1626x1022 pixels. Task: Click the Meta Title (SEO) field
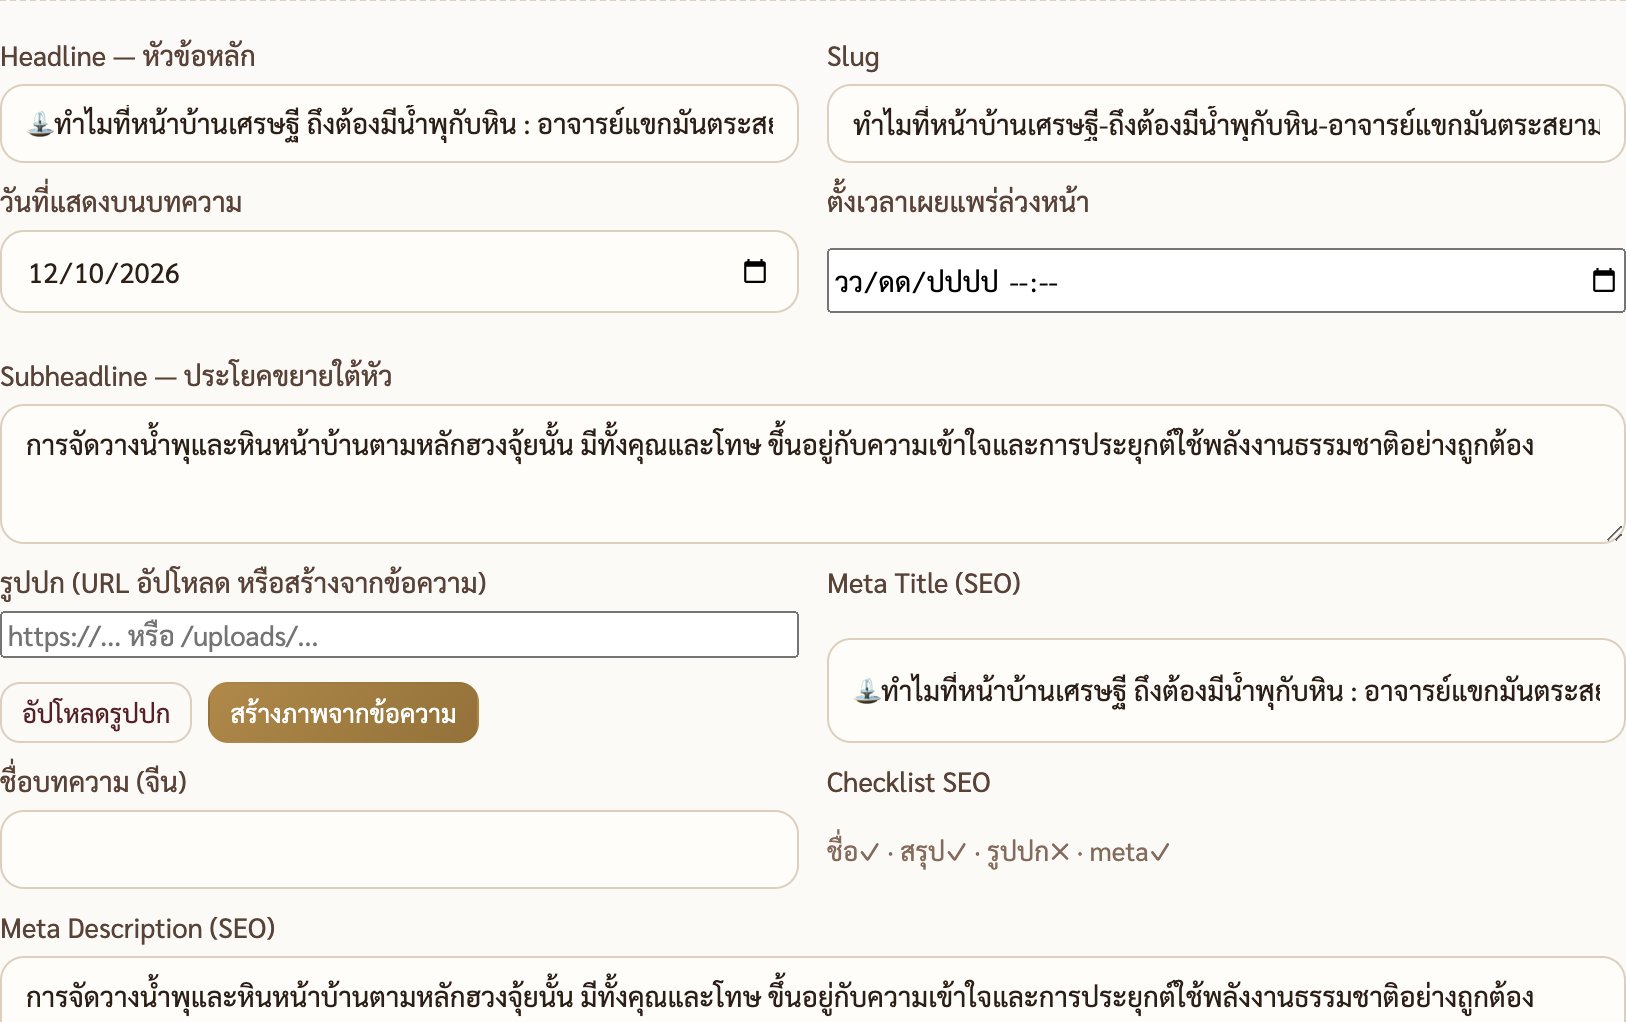coord(1226,691)
